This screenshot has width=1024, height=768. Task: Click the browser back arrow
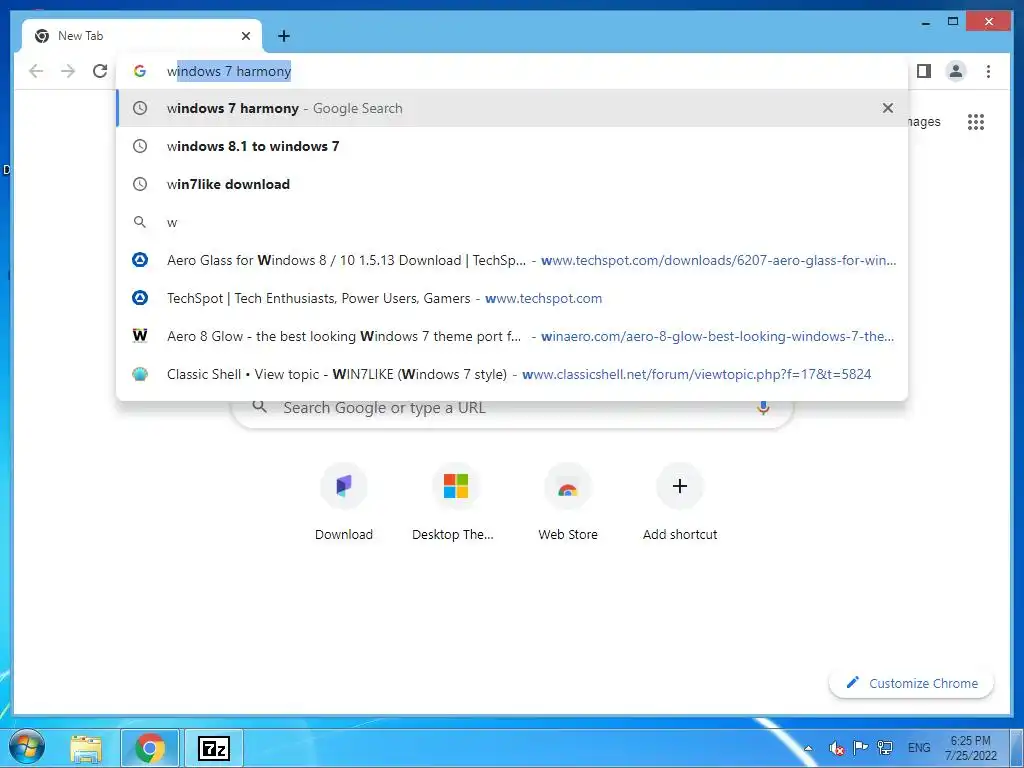click(36, 71)
